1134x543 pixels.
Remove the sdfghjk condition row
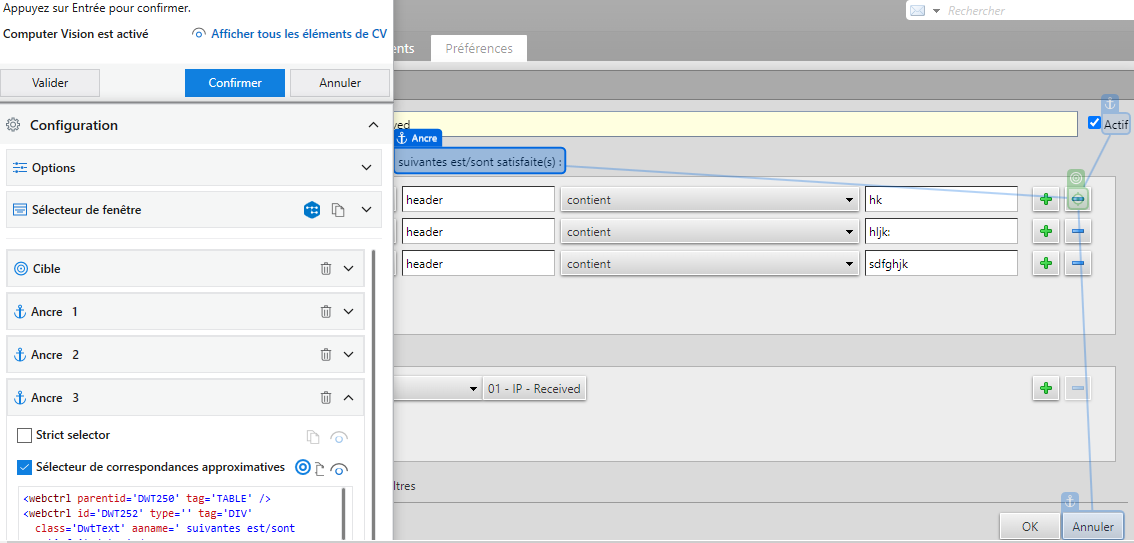click(1078, 263)
